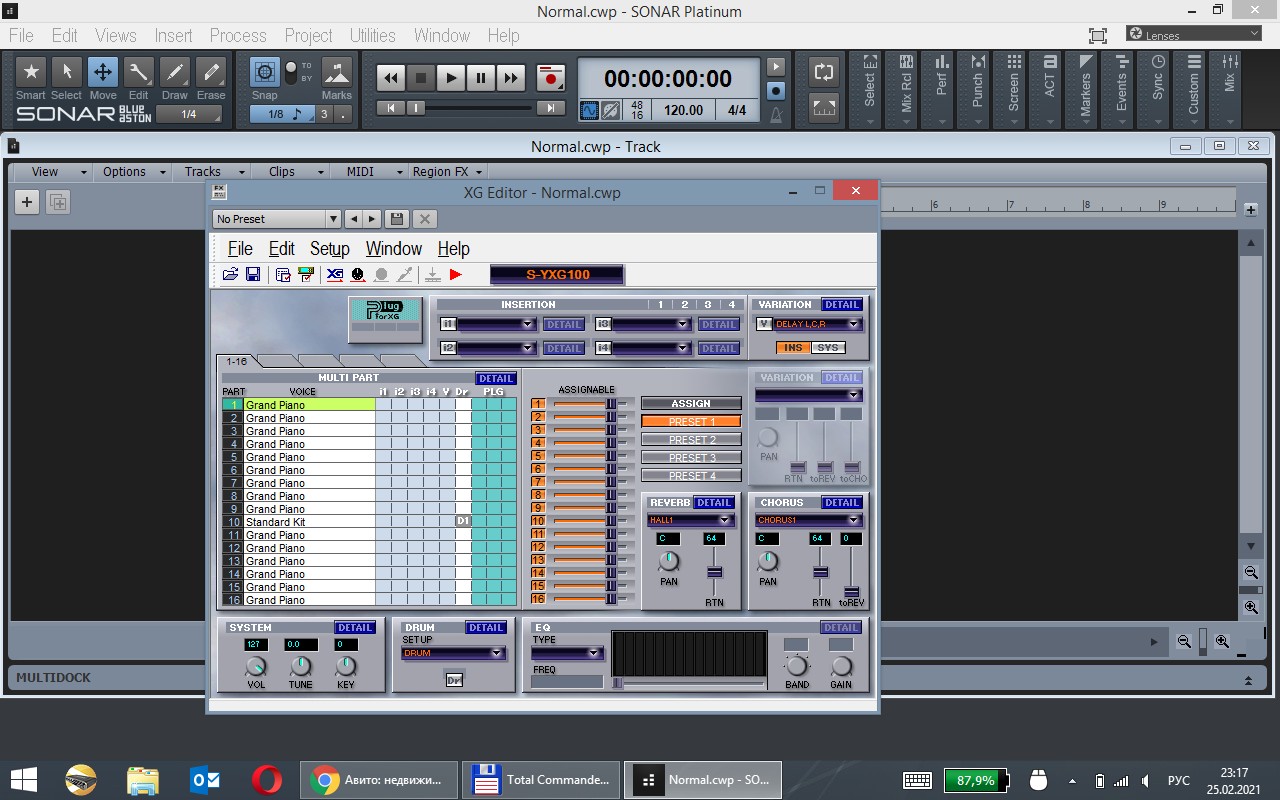The image size is (1280, 800).
Task: Delete preset with the X icon
Action: [x=425, y=219]
